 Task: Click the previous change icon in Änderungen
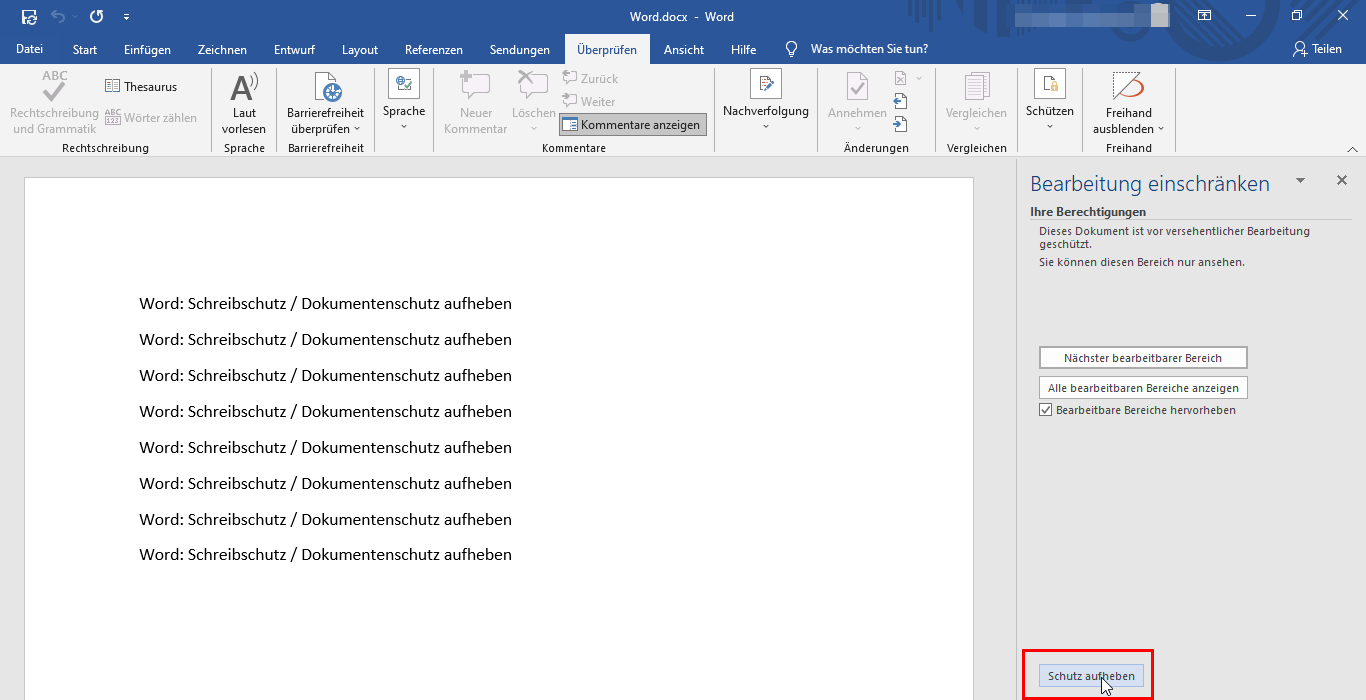(x=901, y=101)
